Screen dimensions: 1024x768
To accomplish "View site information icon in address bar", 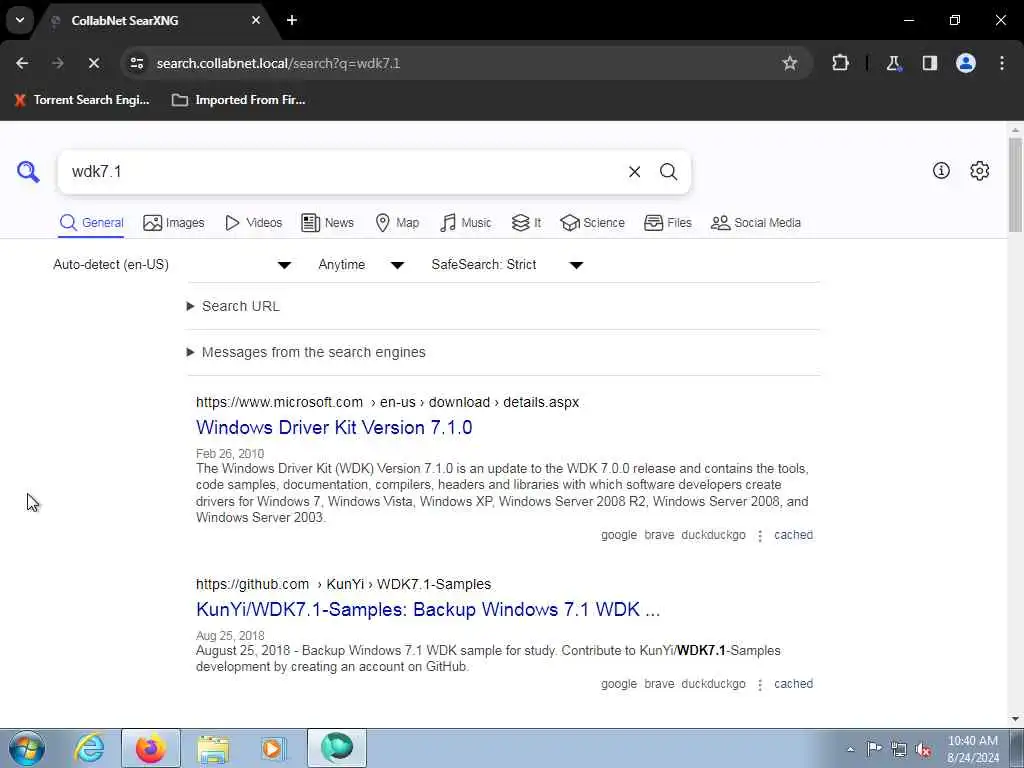I will [x=136, y=63].
